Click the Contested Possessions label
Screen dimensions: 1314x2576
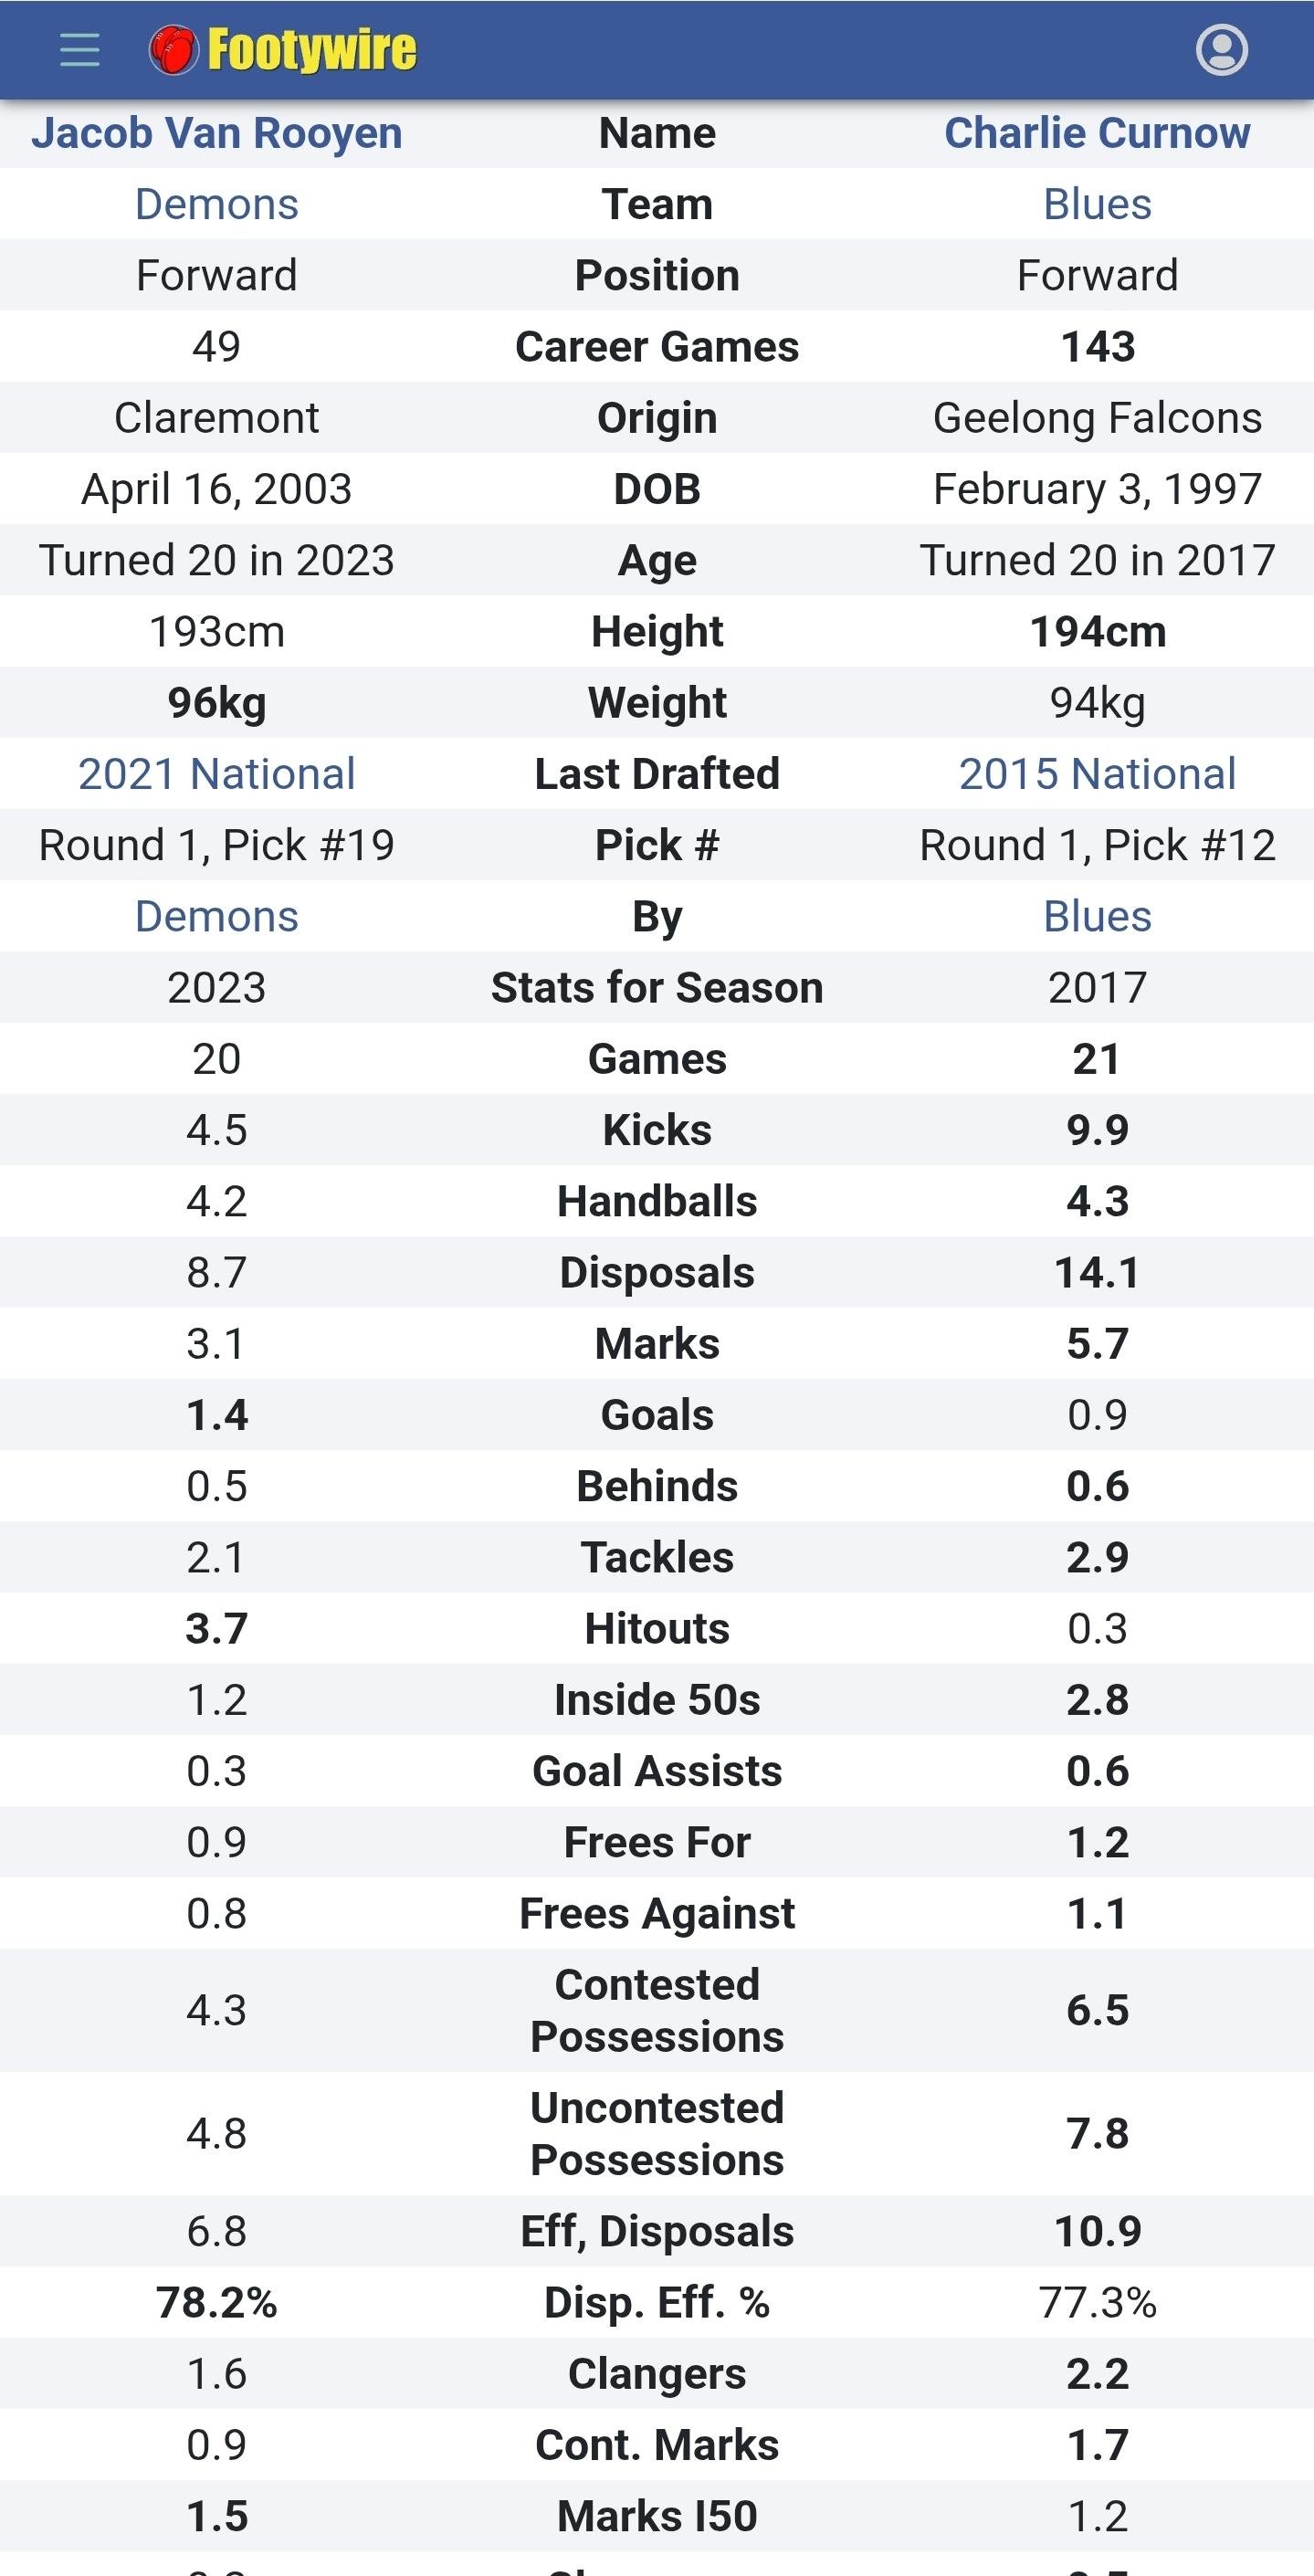tap(657, 2010)
